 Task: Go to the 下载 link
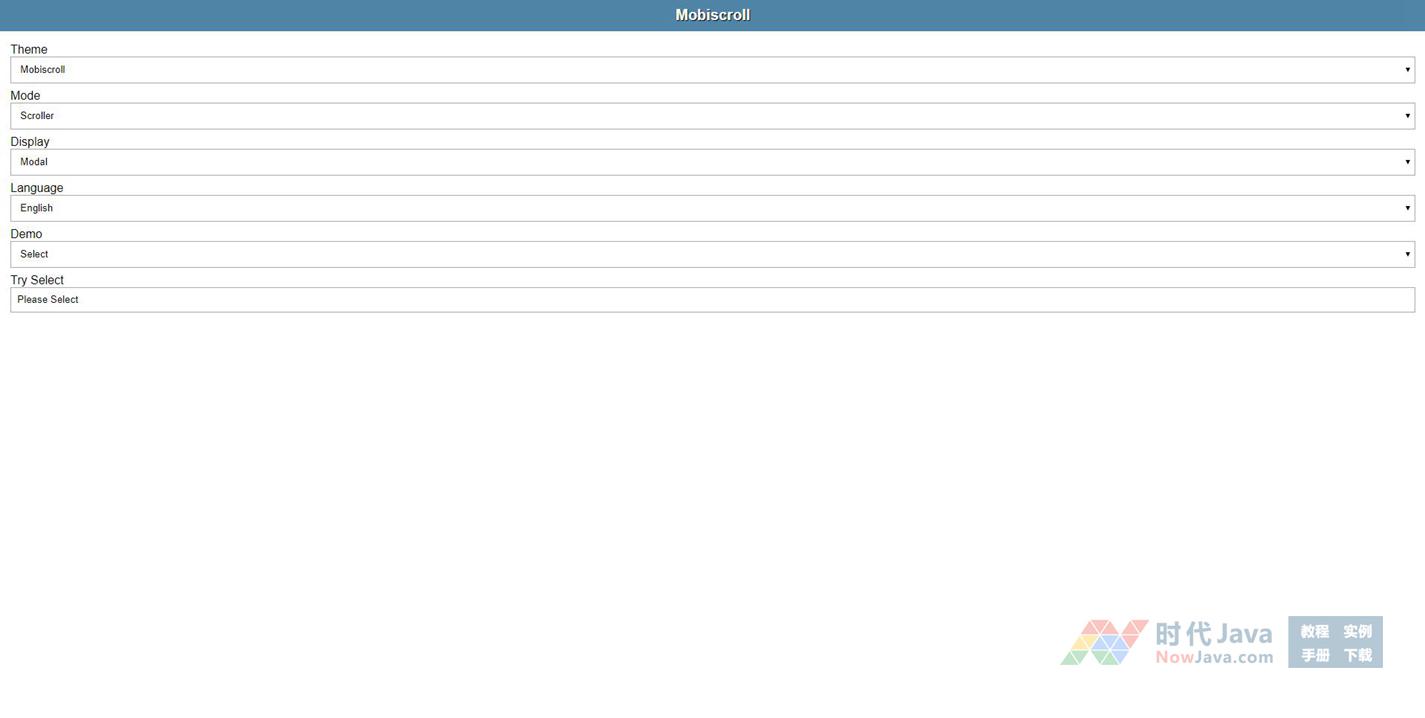(1357, 655)
